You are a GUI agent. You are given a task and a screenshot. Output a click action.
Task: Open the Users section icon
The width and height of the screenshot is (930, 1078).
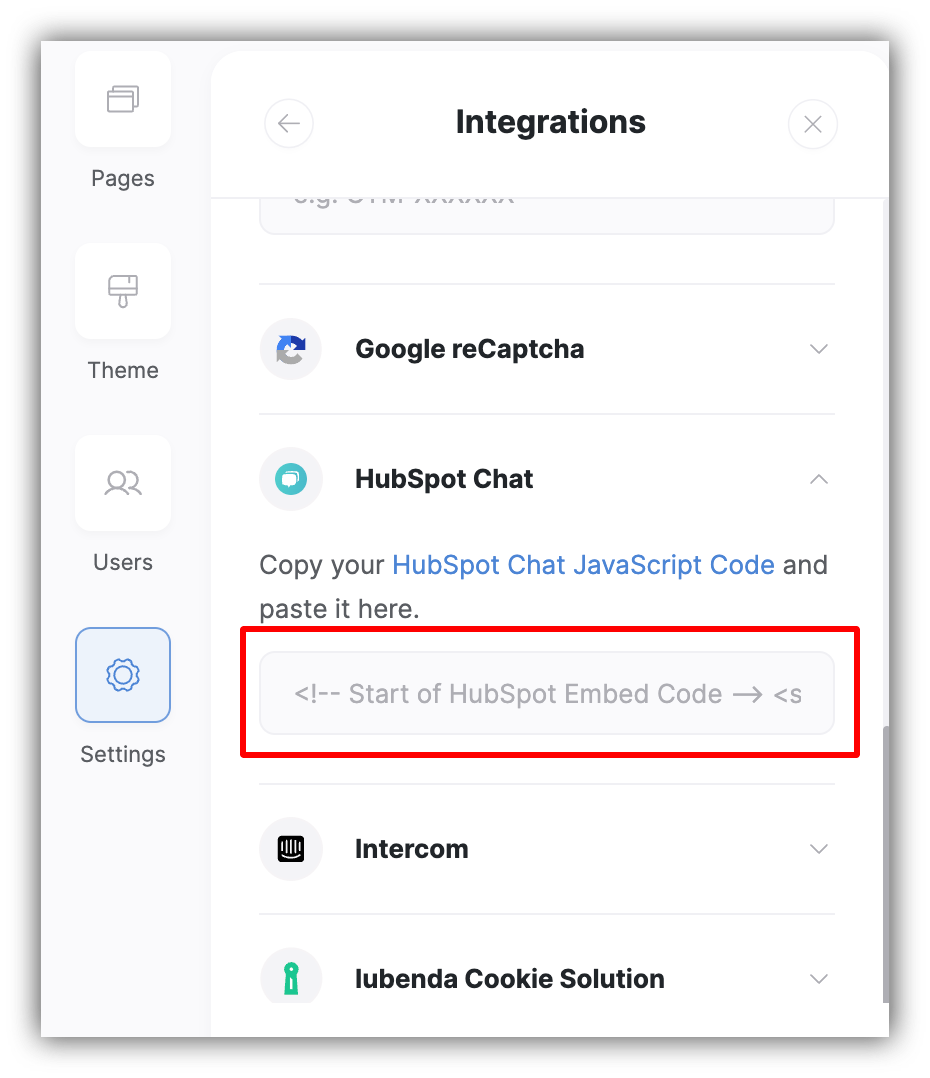tap(122, 483)
